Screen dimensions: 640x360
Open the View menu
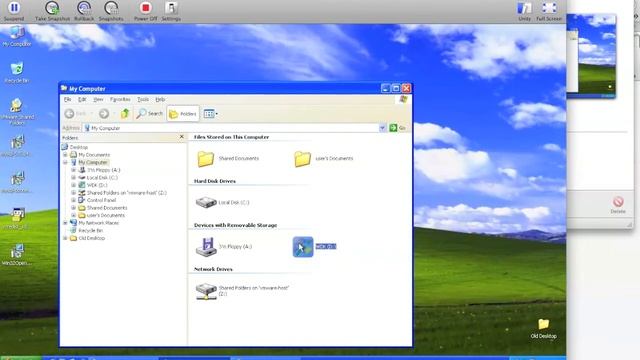tap(98, 99)
